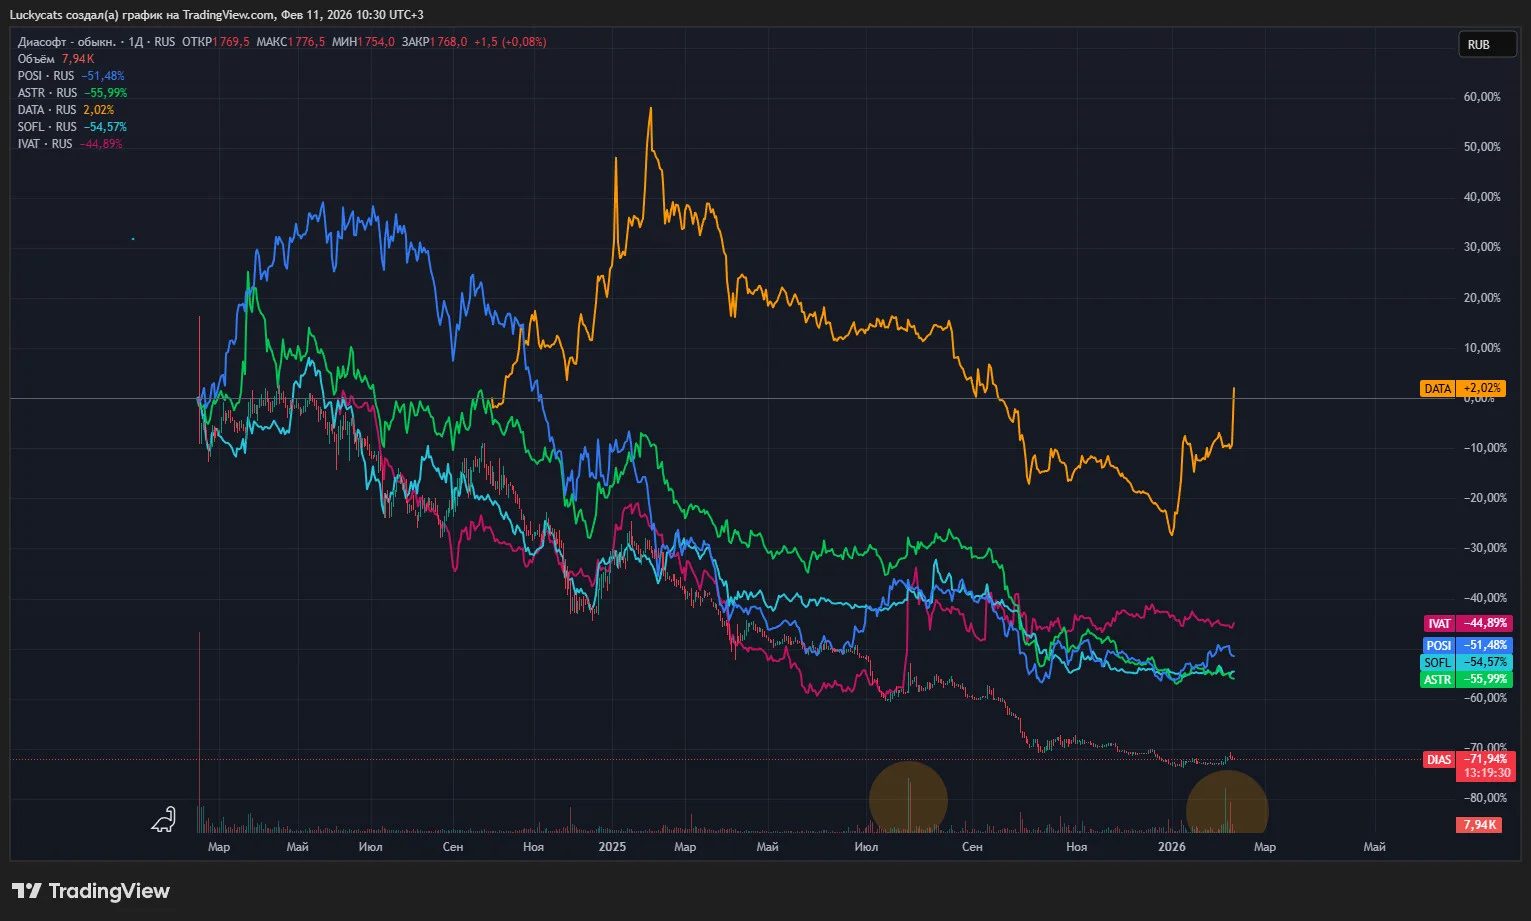Image resolution: width=1531 pixels, height=921 pixels.
Task: Click the blue POSI price-scale label
Action: 1467,646
